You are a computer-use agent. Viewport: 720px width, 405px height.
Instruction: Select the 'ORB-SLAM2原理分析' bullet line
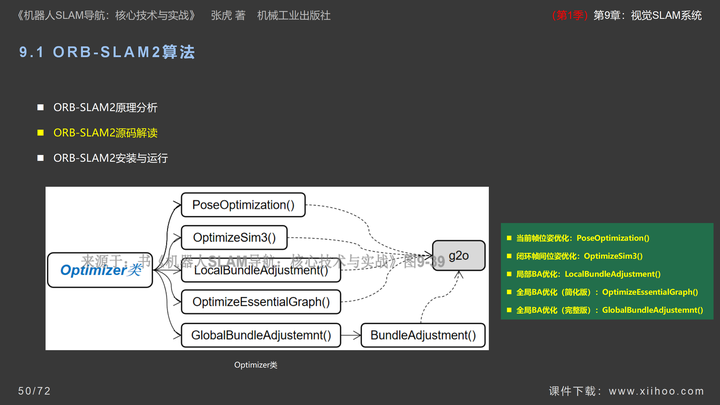[x=105, y=107]
